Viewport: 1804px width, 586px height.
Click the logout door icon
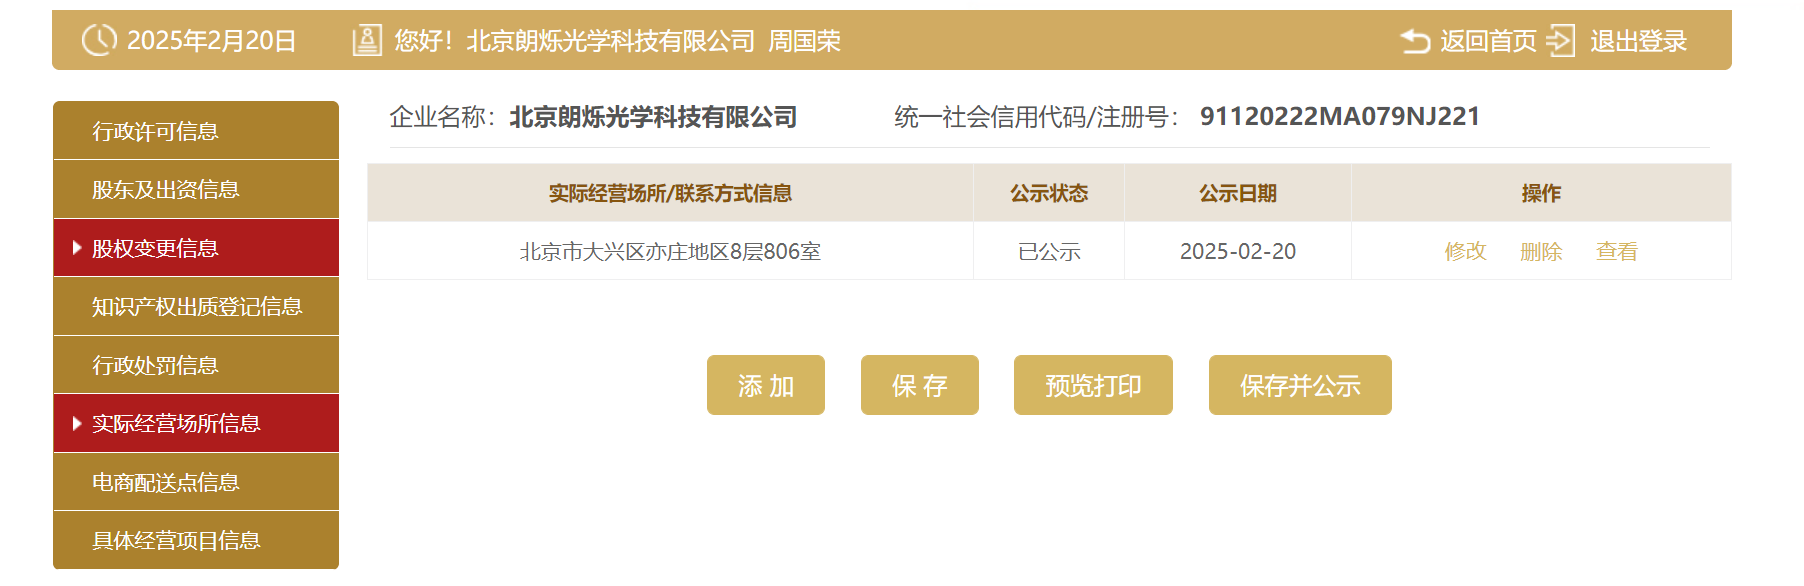[1561, 41]
